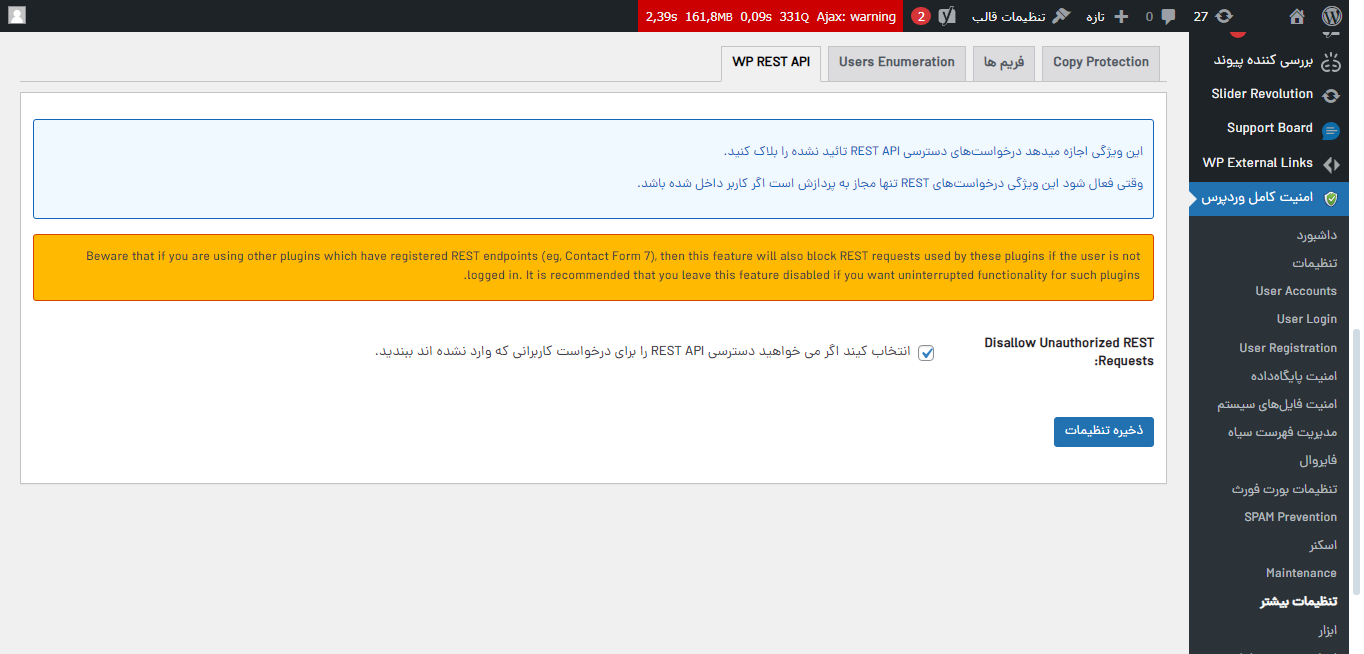Open Support Board sidebar menu
This screenshot has height=654, width=1364.
click(x=1269, y=129)
